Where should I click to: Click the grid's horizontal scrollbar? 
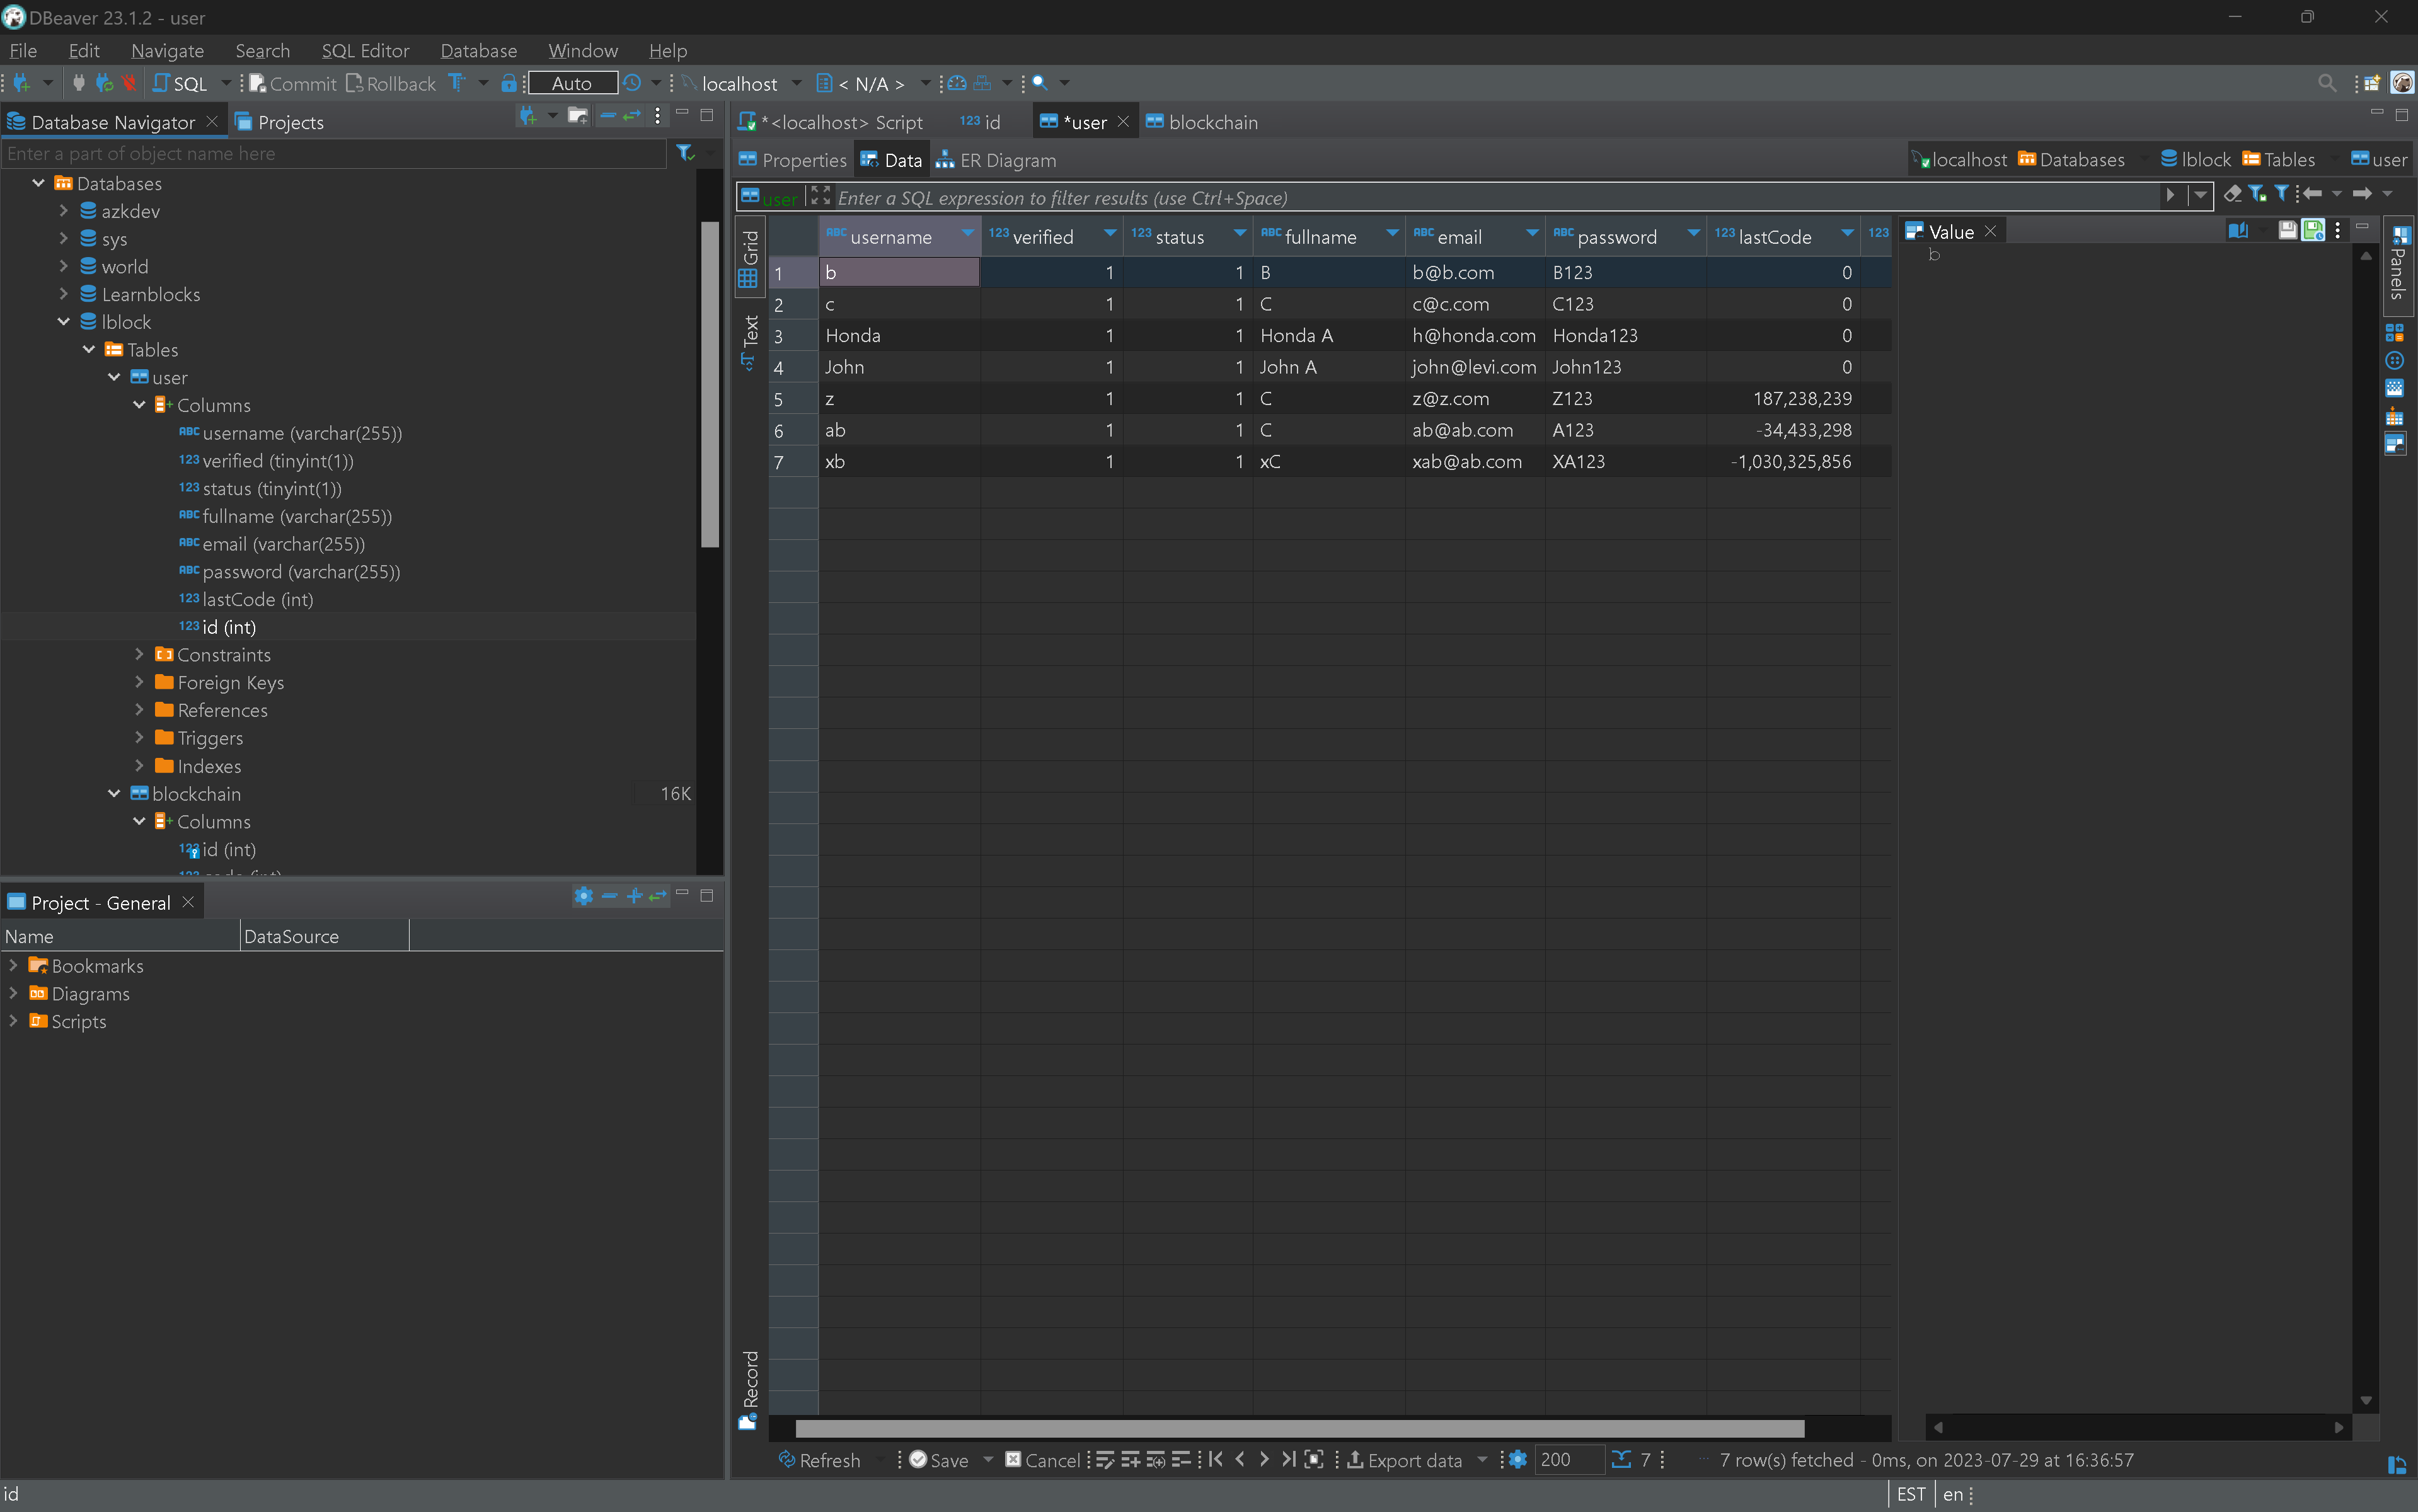click(1300, 1428)
